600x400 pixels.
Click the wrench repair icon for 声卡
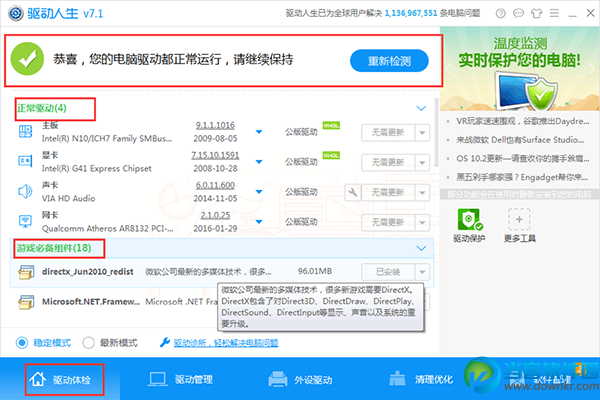coord(352,192)
